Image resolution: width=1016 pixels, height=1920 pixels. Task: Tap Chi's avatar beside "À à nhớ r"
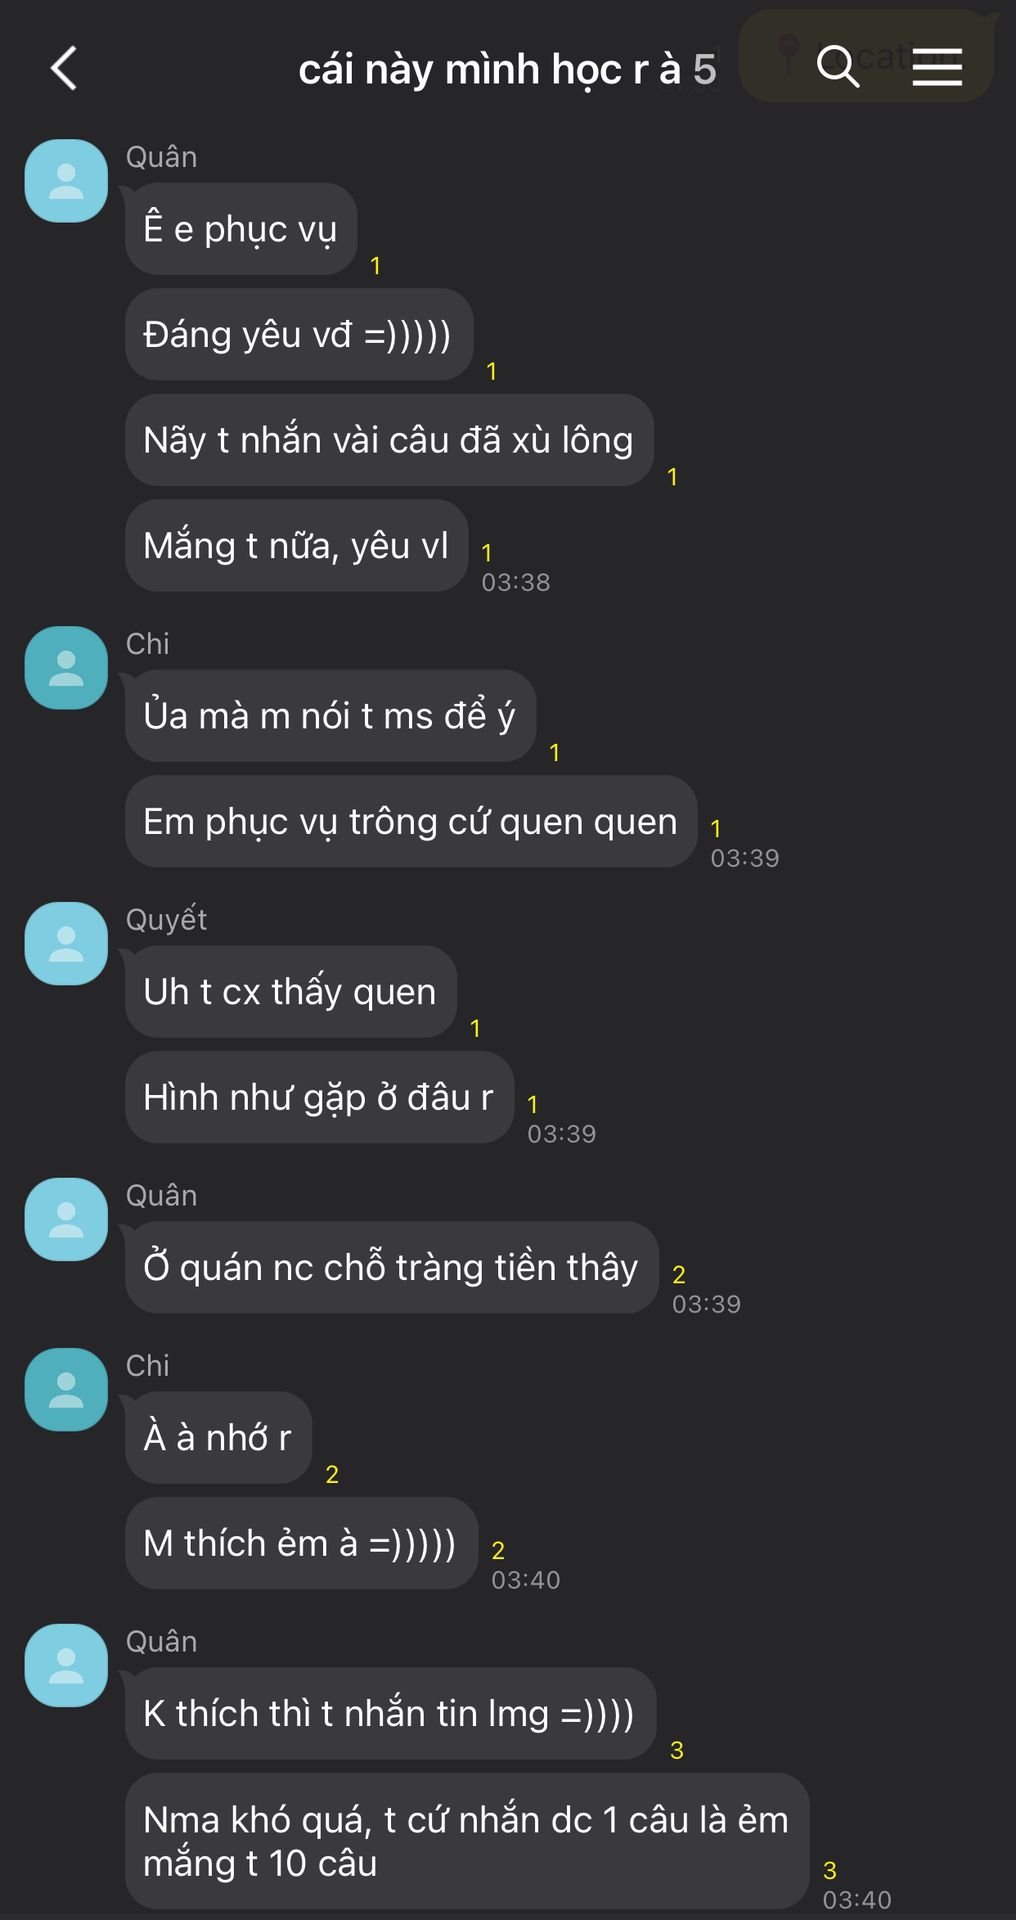pyautogui.click(x=66, y=1390)
